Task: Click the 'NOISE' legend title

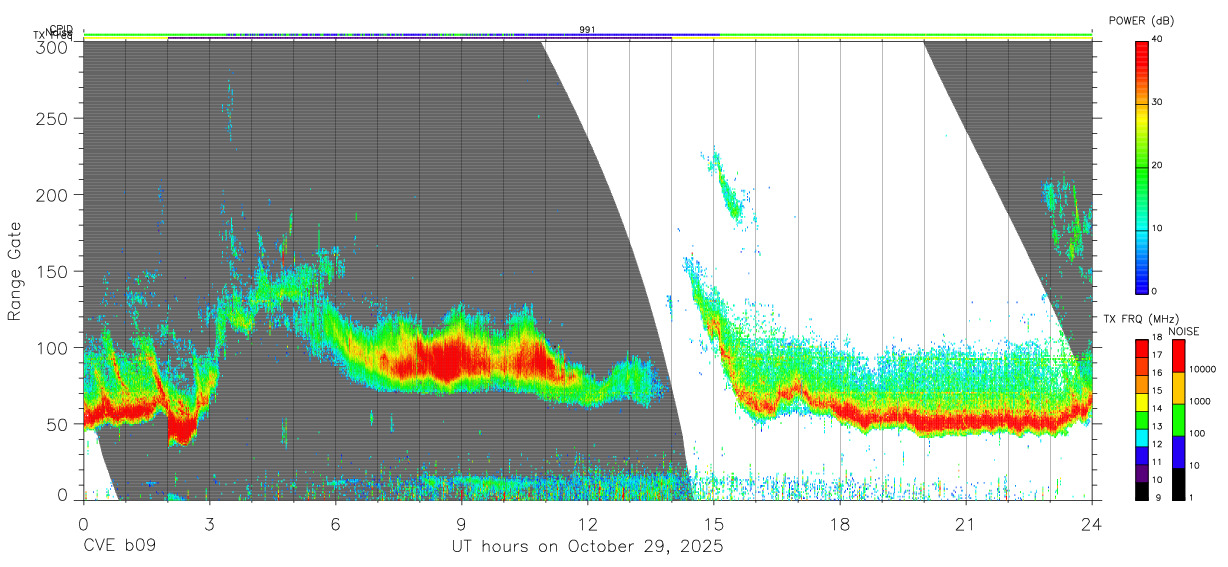Action: click(1184, 331)
